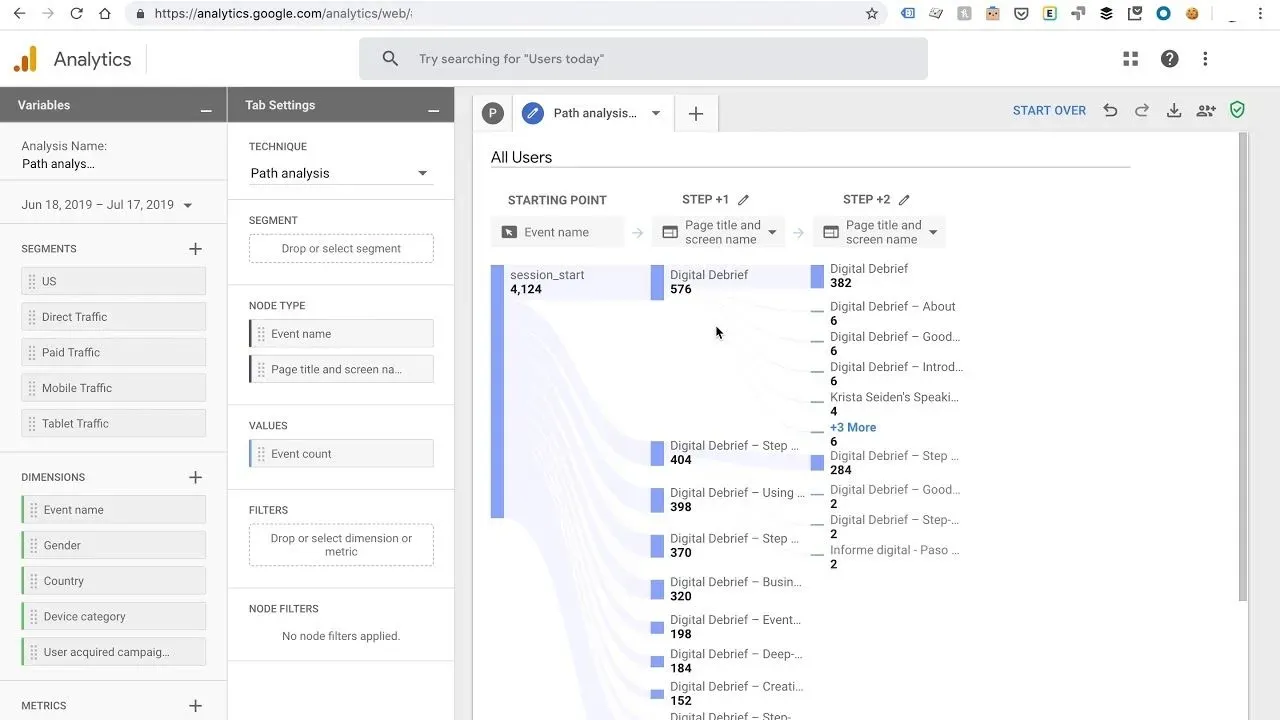Open the Technique Path analysis dropdown
This screenshot has width=1280, height=720.
(x=341, y=173)
